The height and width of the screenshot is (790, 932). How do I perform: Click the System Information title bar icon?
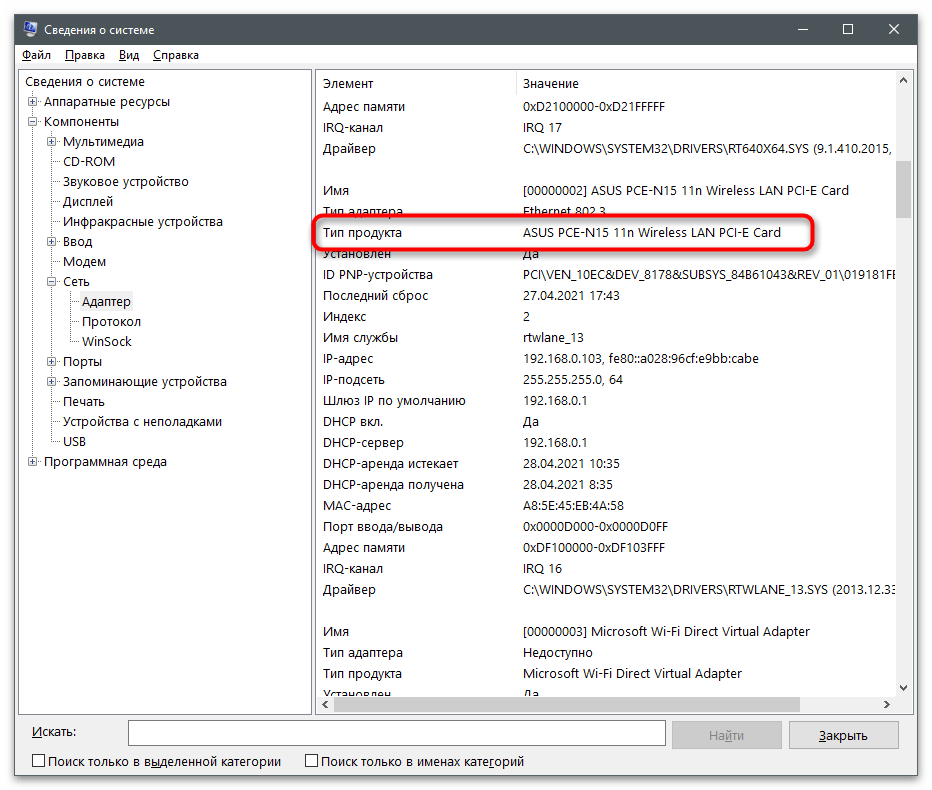[x=30, y=30]
